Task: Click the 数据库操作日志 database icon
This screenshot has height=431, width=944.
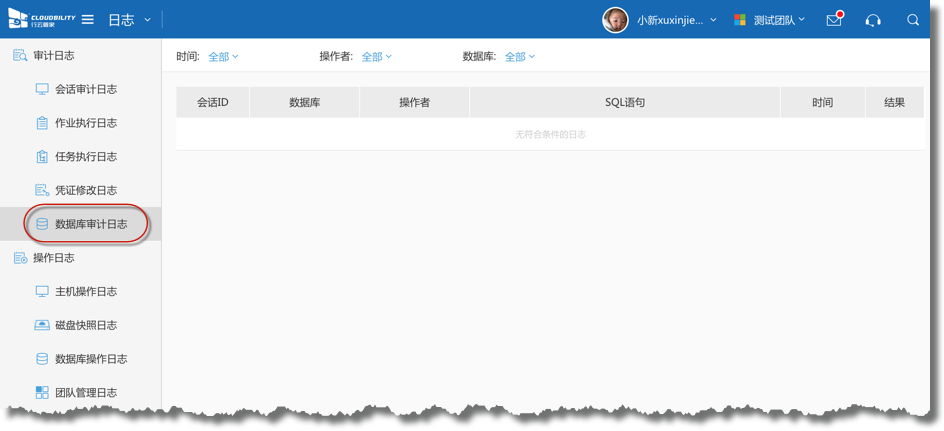Action: [42, 359]
